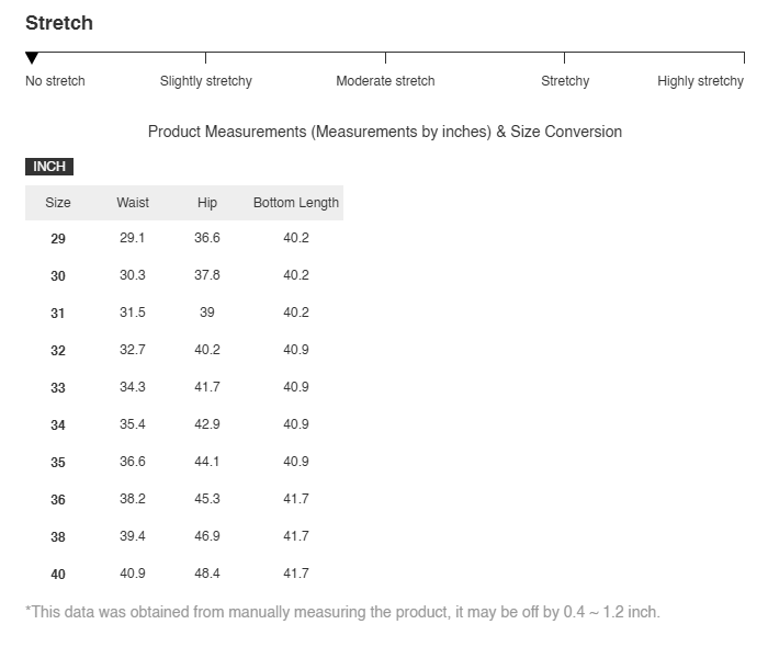
Task: Select the size 29 row
Action: [58, 239]
